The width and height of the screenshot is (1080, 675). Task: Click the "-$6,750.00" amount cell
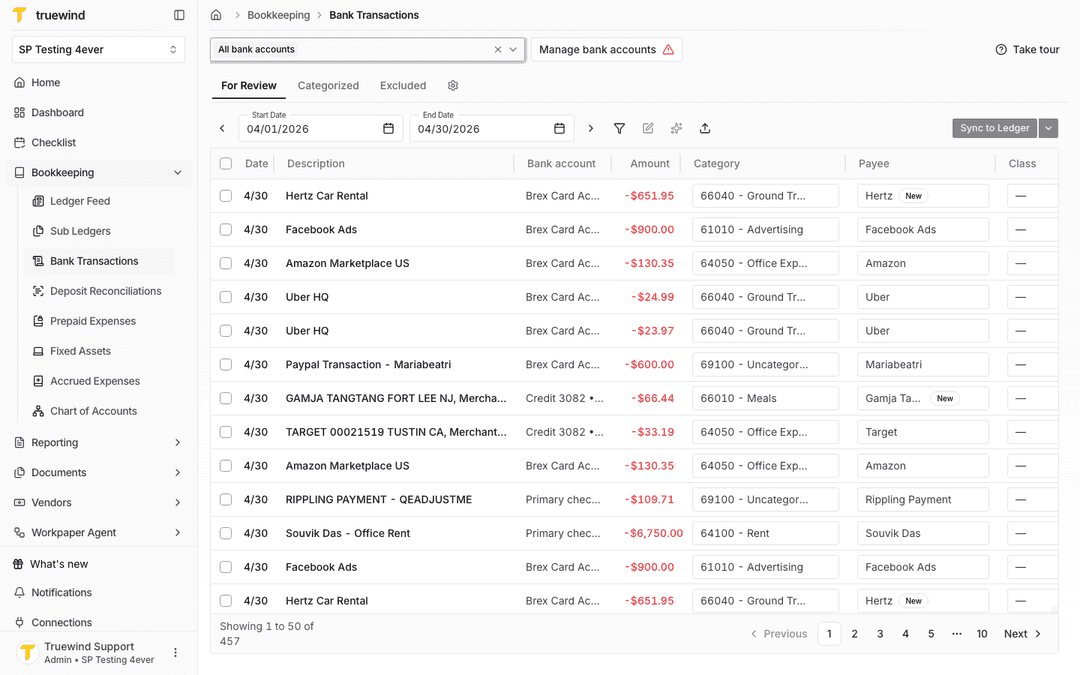[x=653, y=533]
